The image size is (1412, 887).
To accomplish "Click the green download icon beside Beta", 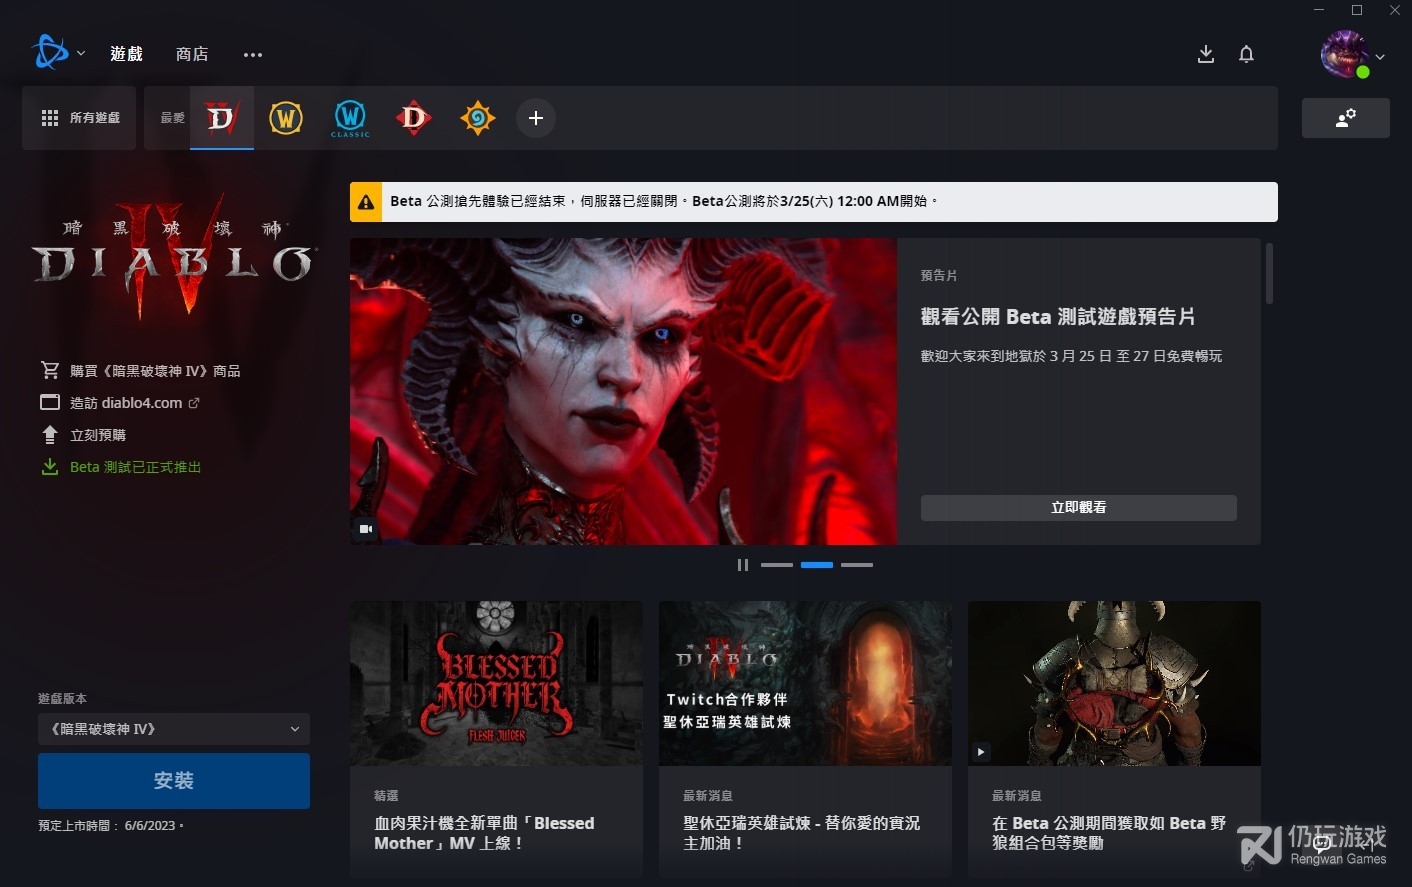I will pos(50,467).
